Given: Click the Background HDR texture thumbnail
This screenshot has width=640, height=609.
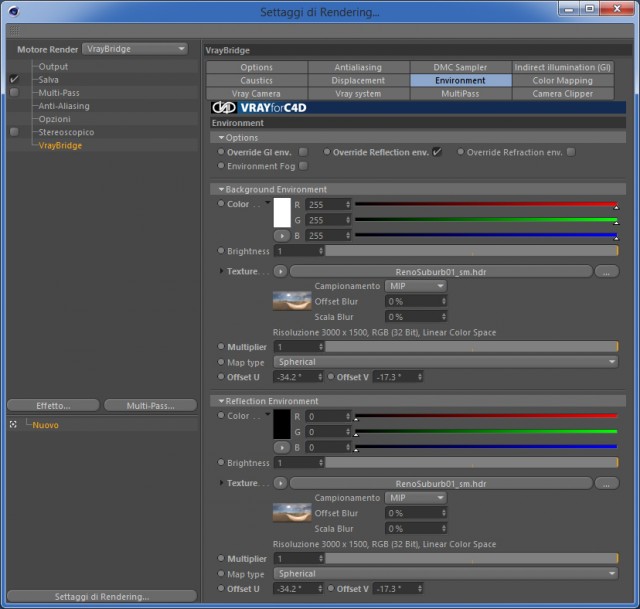Looking at the screenshot, I should (292, 301).
